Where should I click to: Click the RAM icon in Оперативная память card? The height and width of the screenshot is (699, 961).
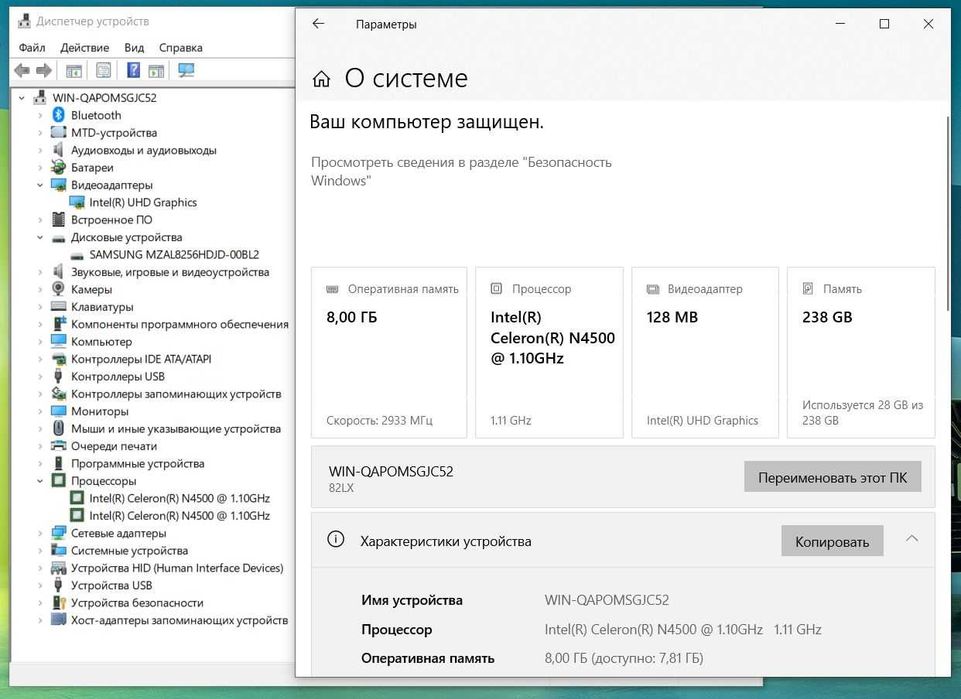pyautogui.click(x=332, y=289)
